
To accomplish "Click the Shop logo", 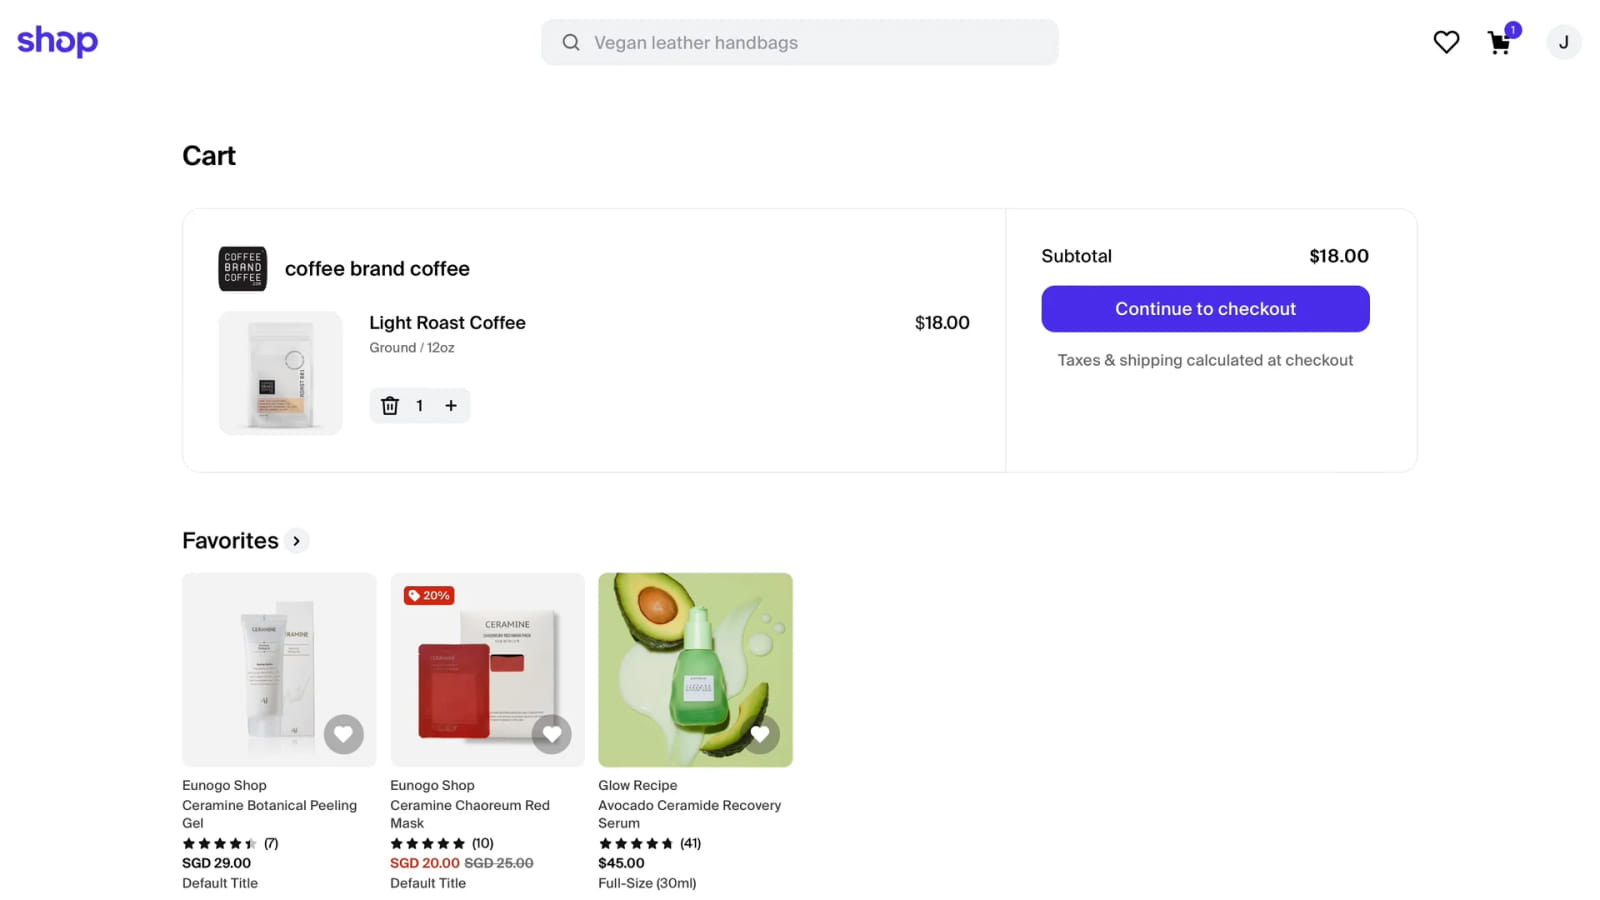I will click(57, 41).
